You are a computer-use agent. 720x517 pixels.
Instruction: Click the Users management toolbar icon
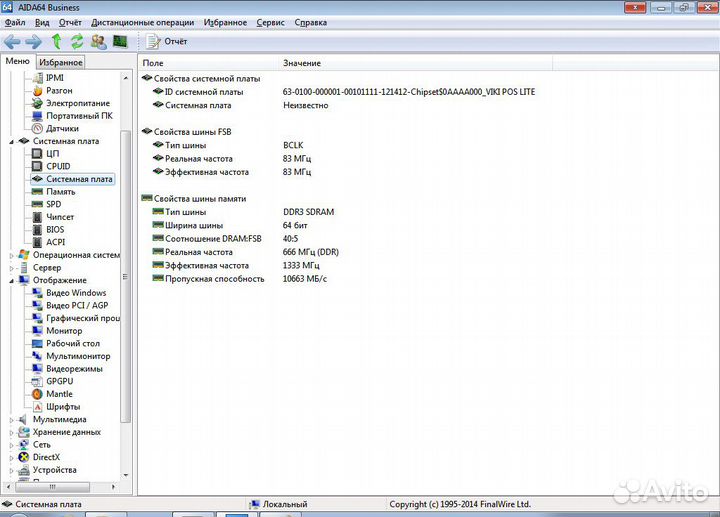[x=98, y=42]
